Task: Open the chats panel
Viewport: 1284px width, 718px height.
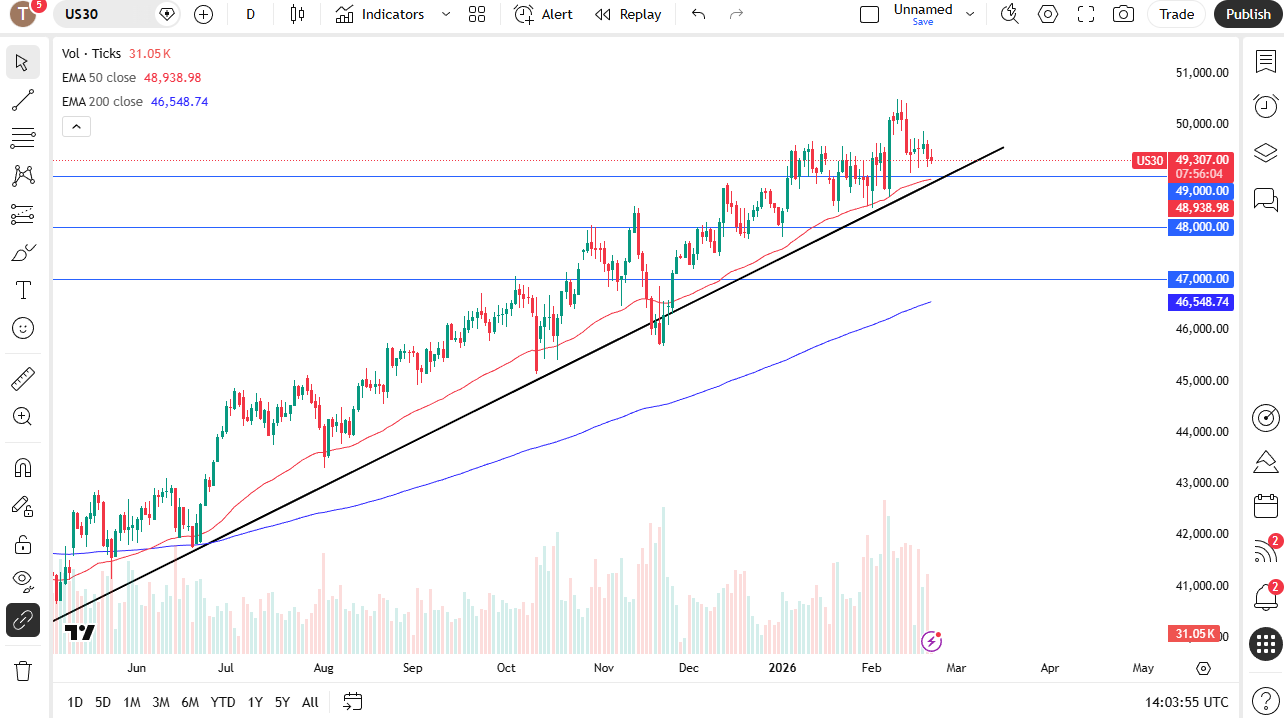Action: 1266,199
